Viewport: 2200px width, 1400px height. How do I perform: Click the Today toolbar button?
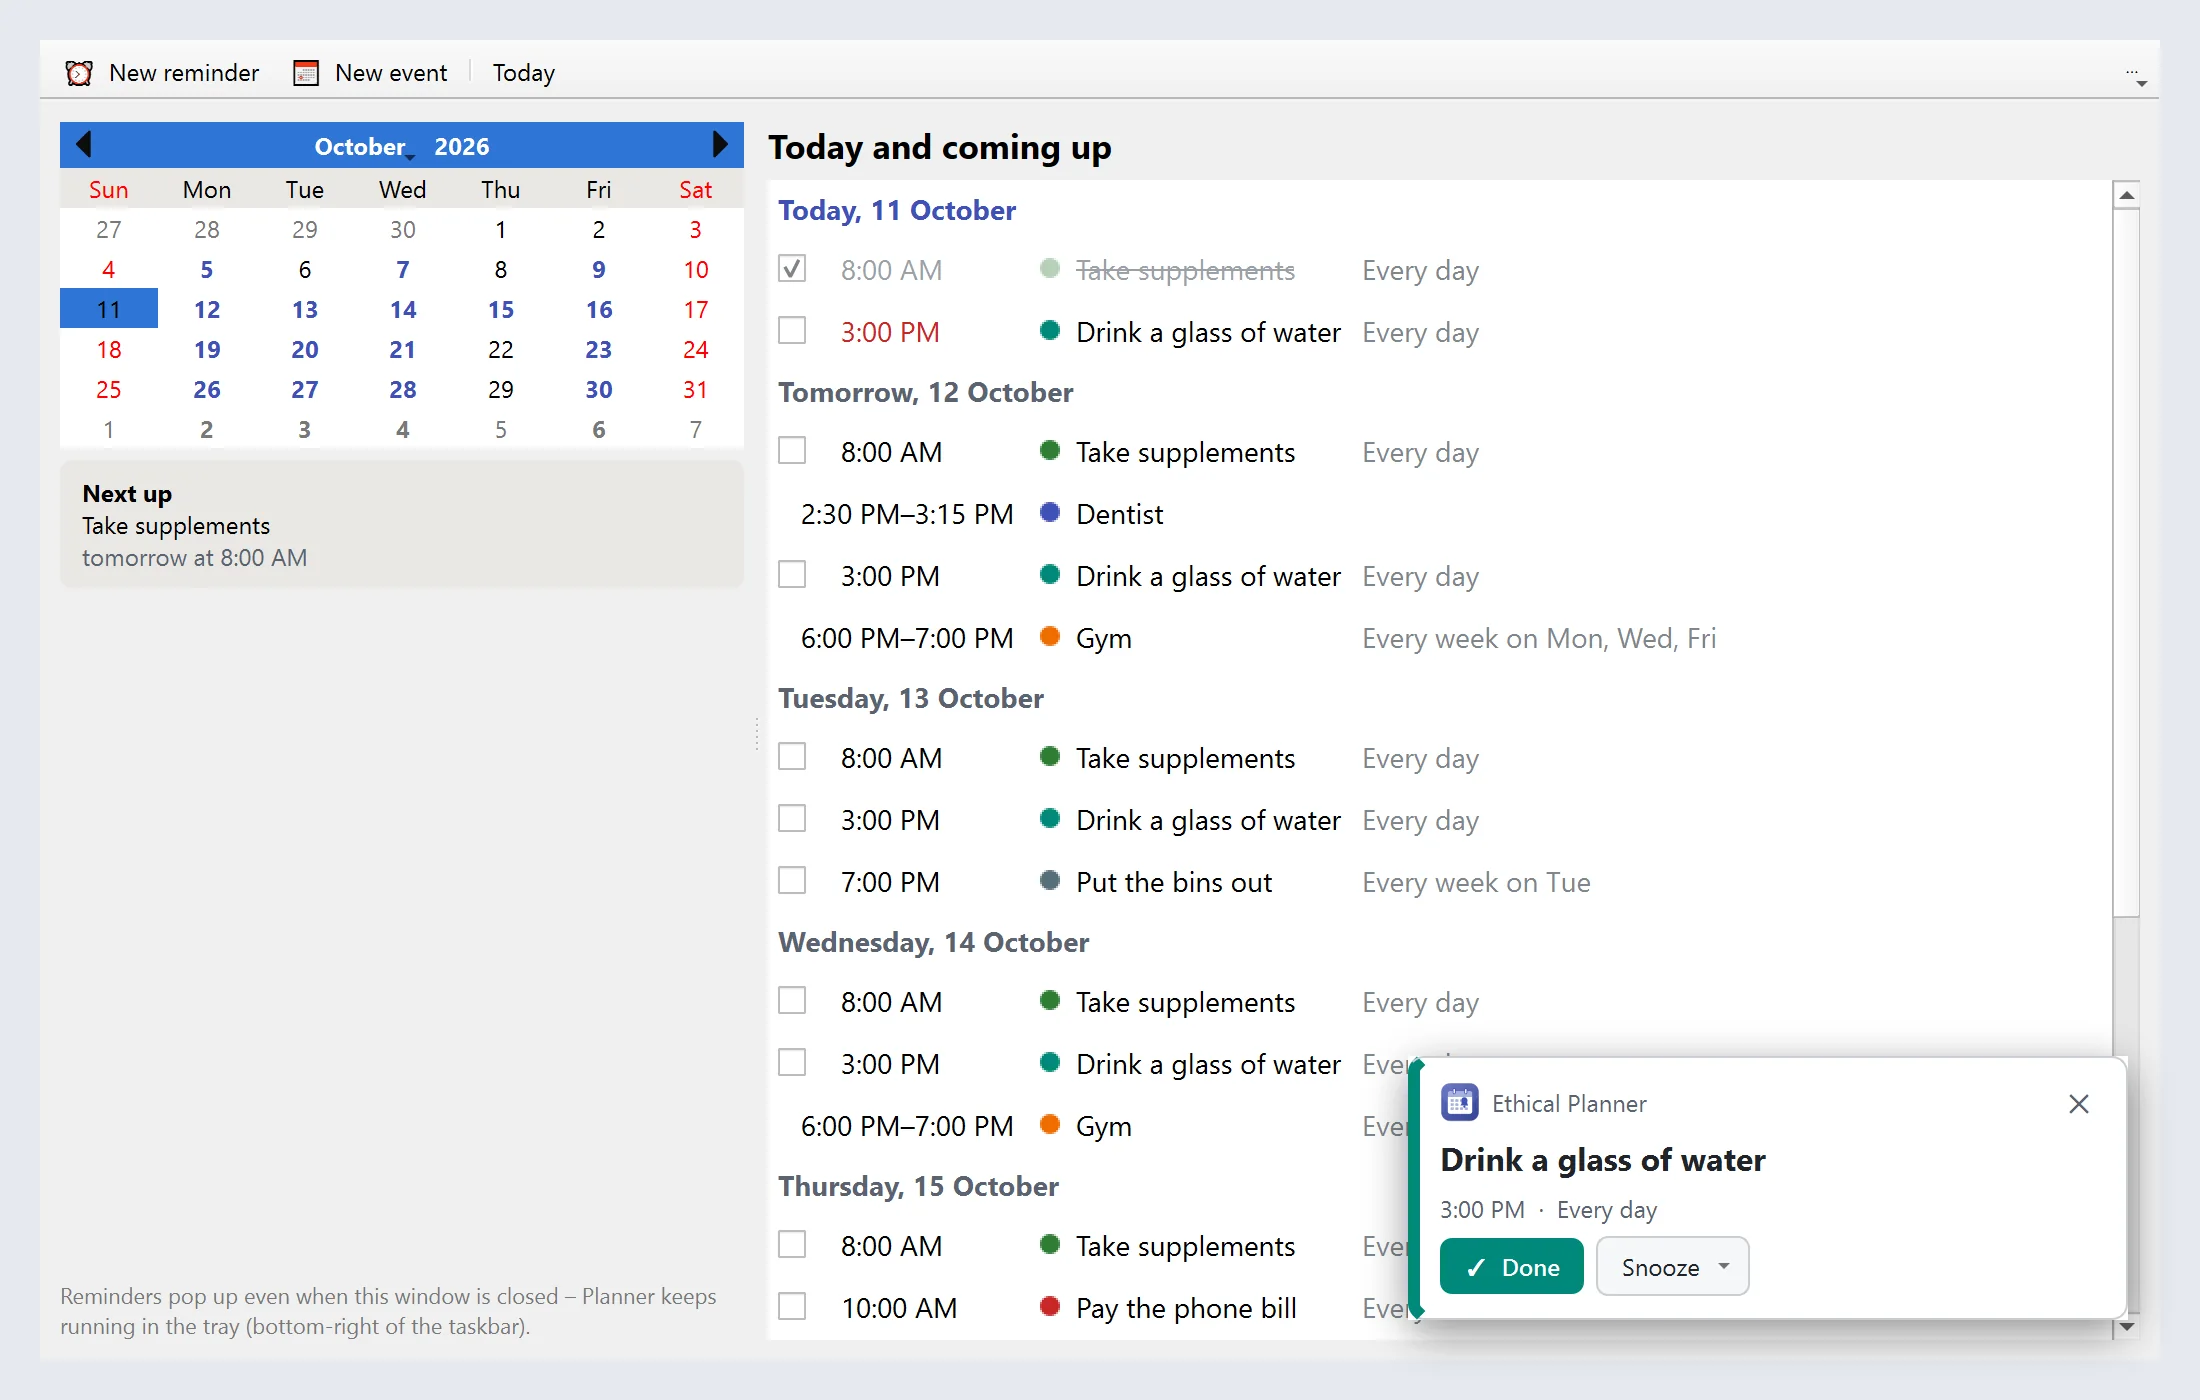524,73
